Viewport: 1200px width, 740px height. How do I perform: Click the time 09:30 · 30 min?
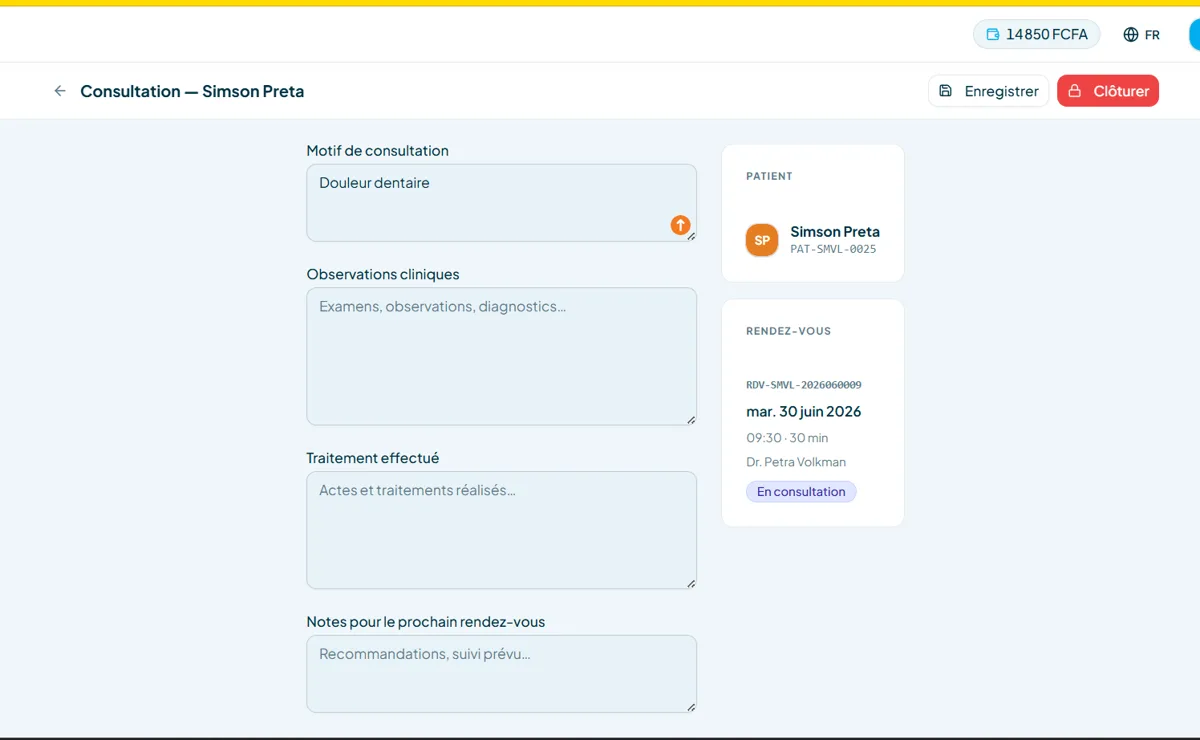787,438
